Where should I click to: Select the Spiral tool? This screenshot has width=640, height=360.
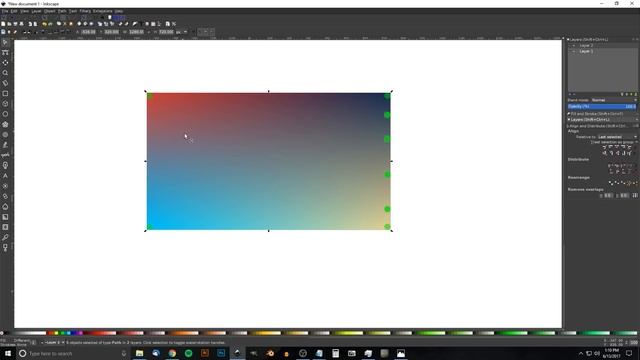click(x=5, y=135)
